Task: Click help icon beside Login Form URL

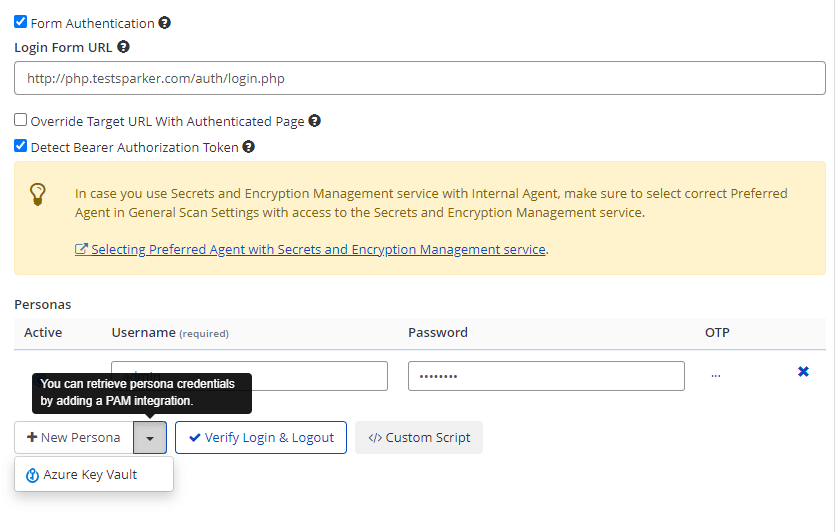Action: (x=123, y=47)
